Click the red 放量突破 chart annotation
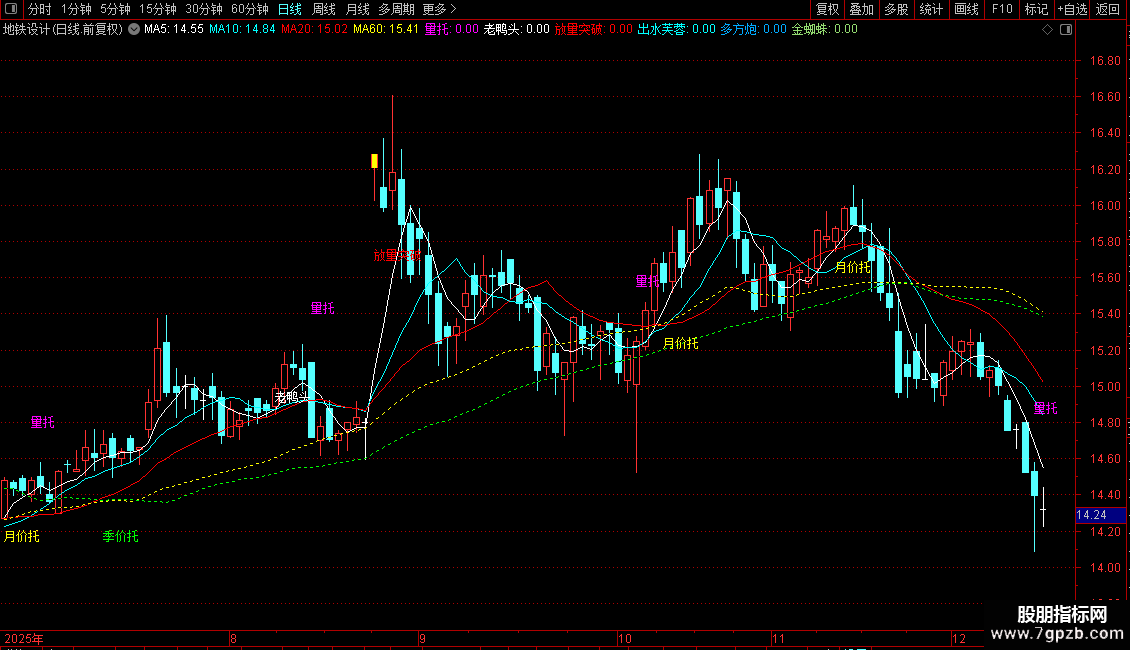The width and height of the screenshot is (1130, 650). point(397,255)
